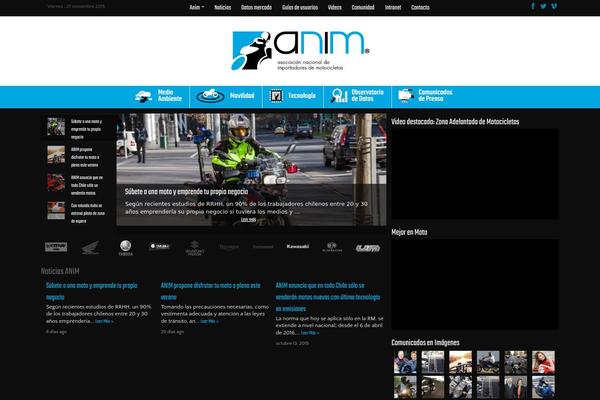
Task: Click the Comunicados de Prensa camera icon
Action: 406,96
